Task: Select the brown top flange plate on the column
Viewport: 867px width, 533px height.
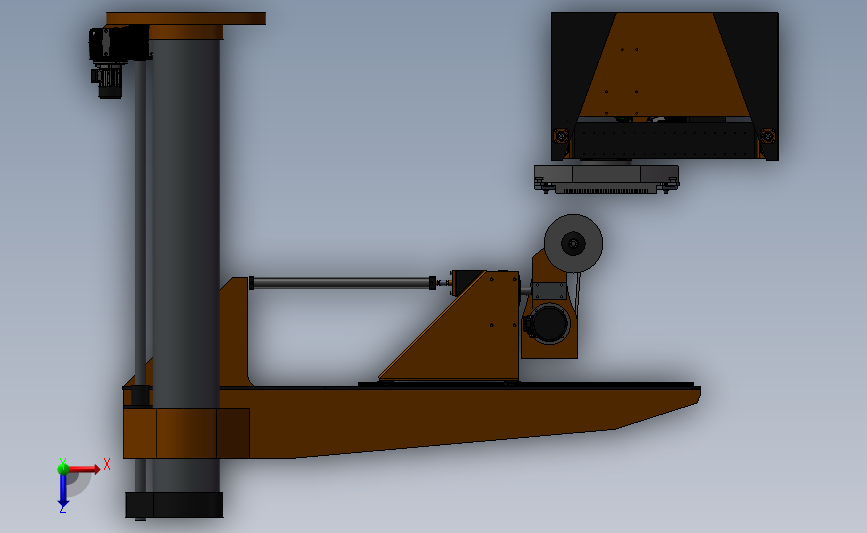Action: (x=186, y=19)
